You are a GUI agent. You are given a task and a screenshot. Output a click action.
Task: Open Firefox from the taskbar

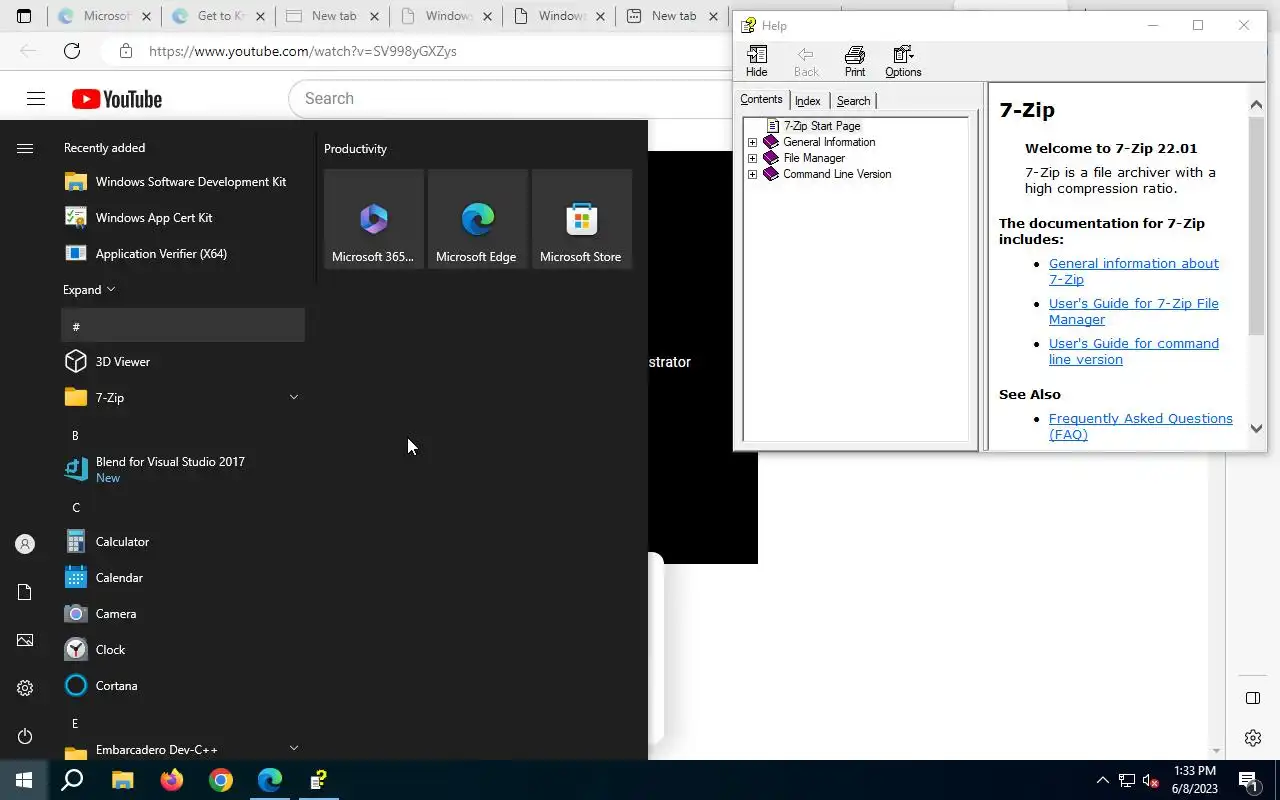172,780
